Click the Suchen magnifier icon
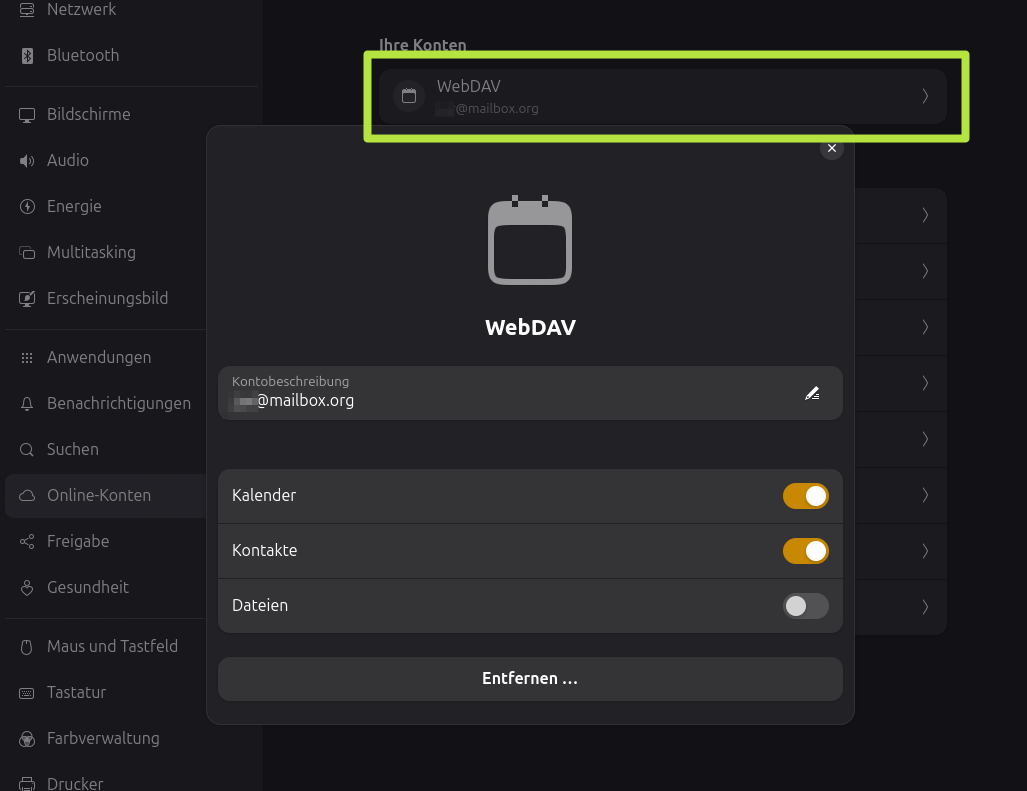 (27, 450)
